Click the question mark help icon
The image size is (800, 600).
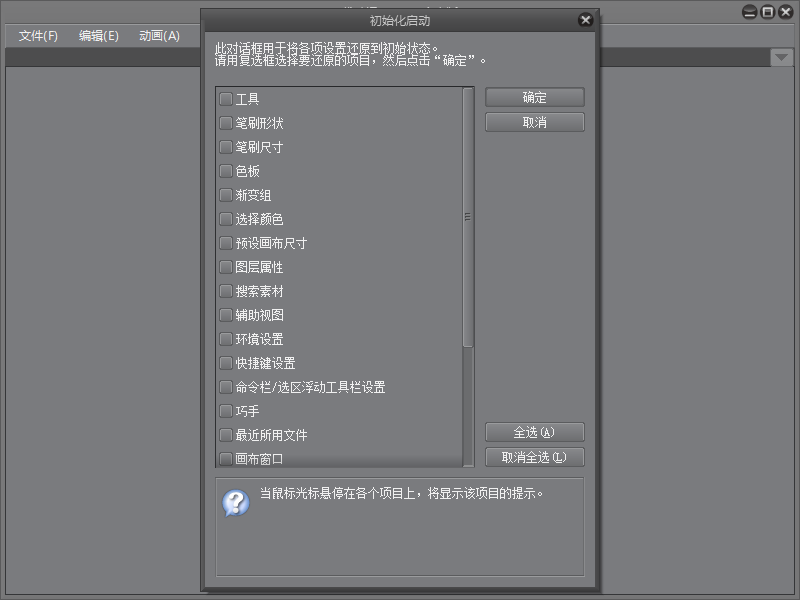(x=235, y=503)
